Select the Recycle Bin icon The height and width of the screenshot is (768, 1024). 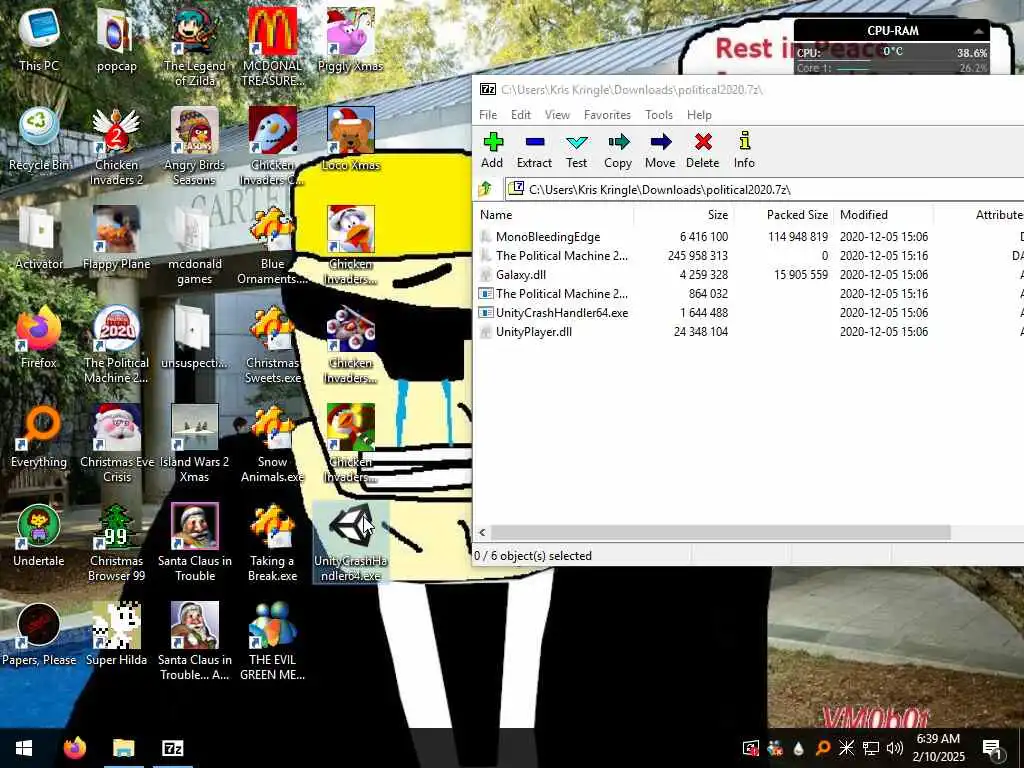[39, 140]
